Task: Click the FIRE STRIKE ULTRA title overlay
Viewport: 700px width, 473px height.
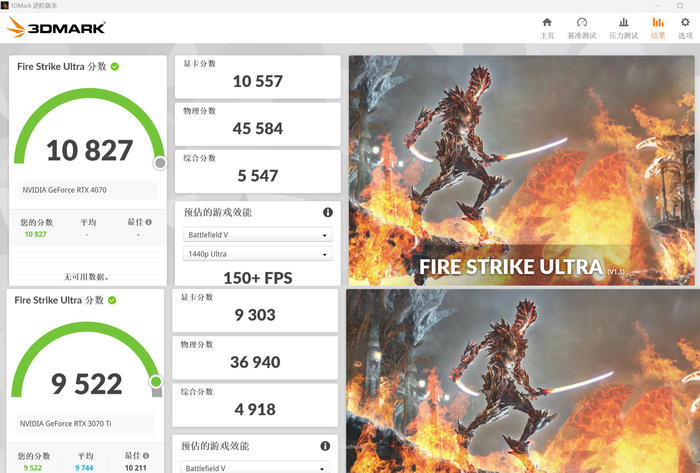Action: click(511, 266)
